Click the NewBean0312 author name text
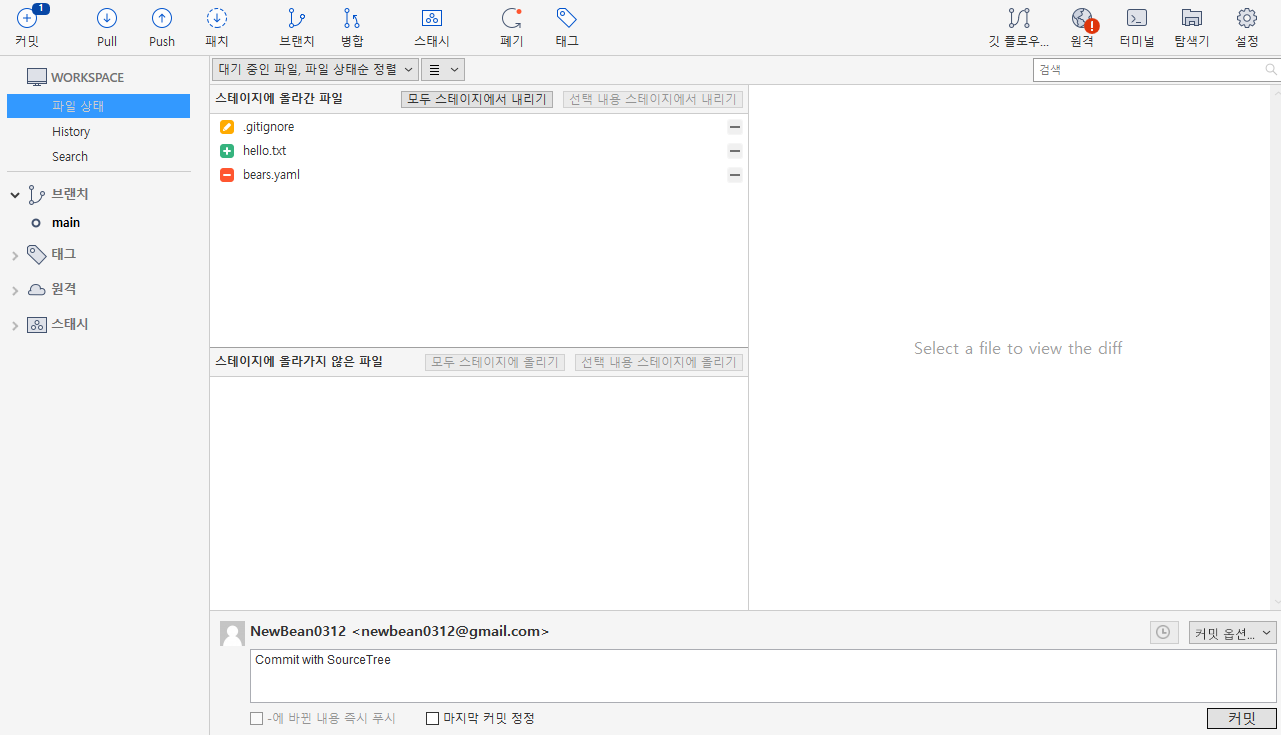 tap(298, 632)
